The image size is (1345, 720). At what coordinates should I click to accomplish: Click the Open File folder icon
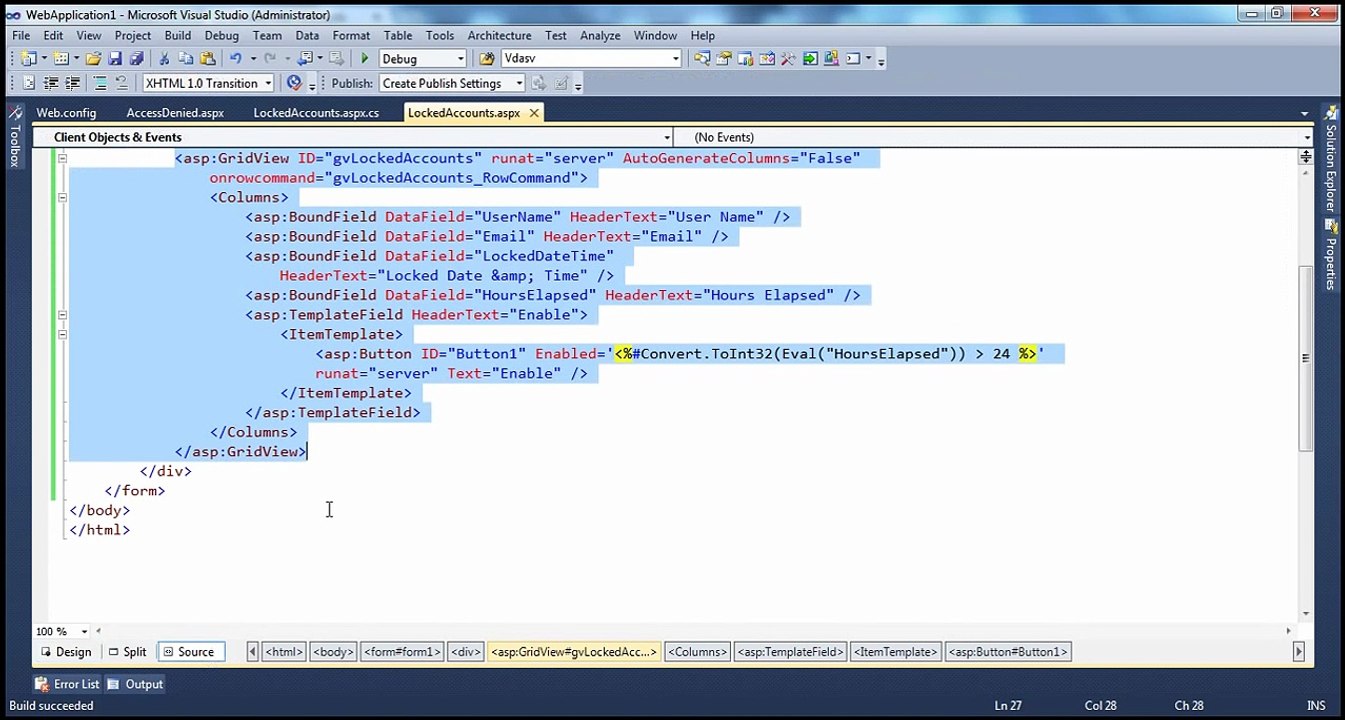[93, 59]
